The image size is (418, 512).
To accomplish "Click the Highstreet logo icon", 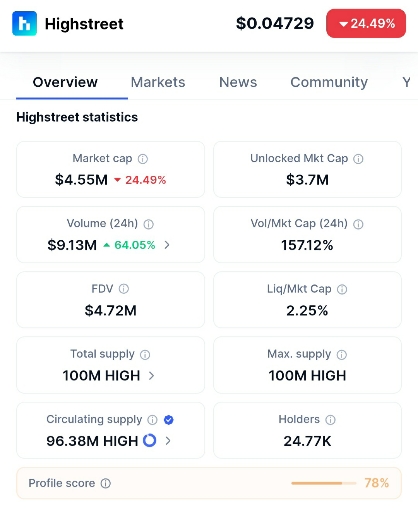I will point(24,23).
